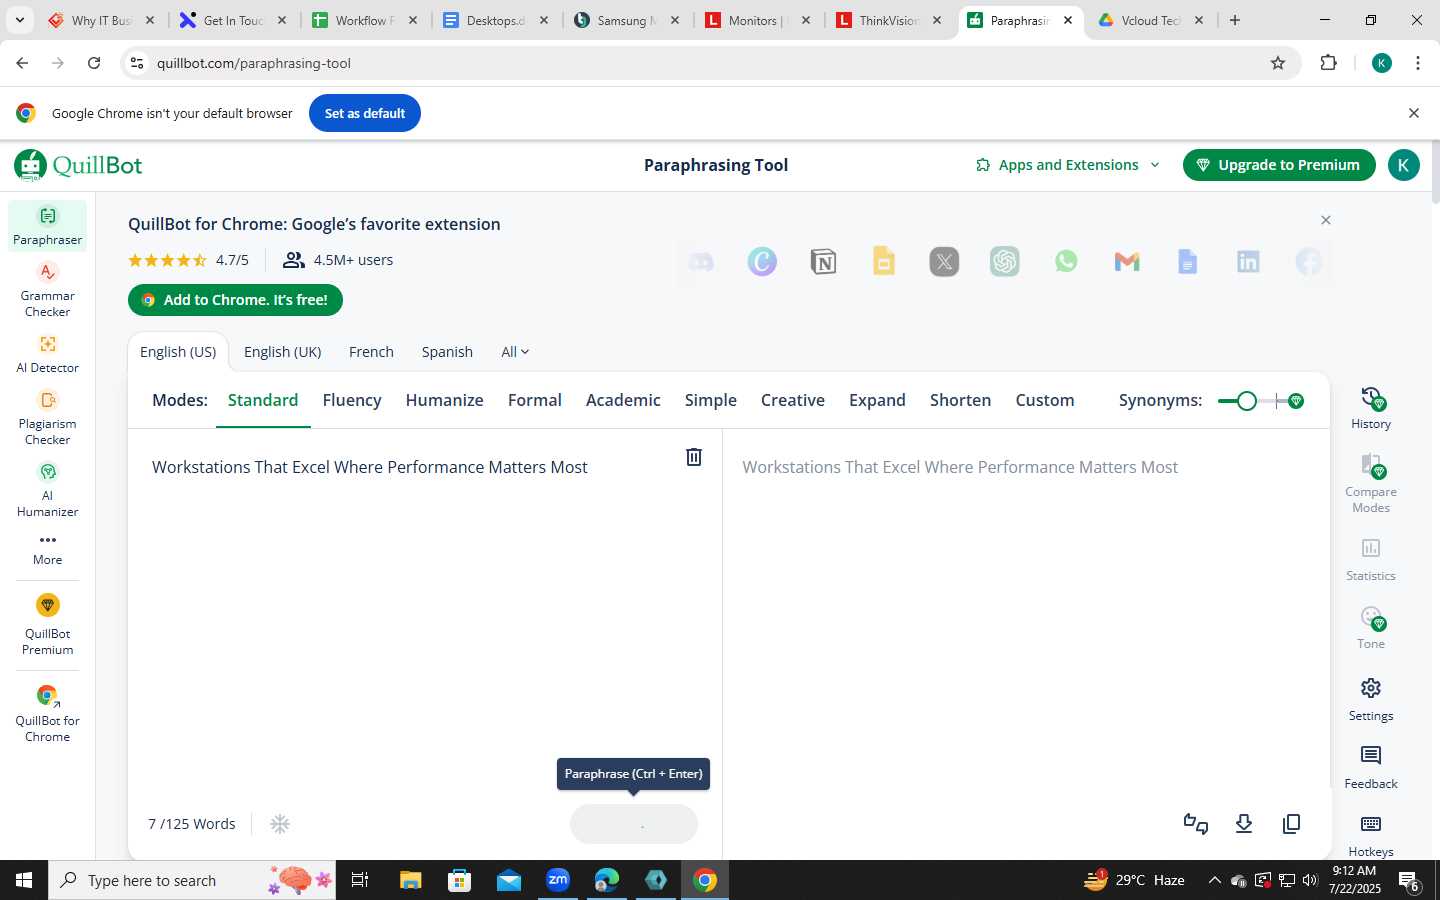Switch to Shorten mode
1440x900 pixels.
click(x=961, y=400)
